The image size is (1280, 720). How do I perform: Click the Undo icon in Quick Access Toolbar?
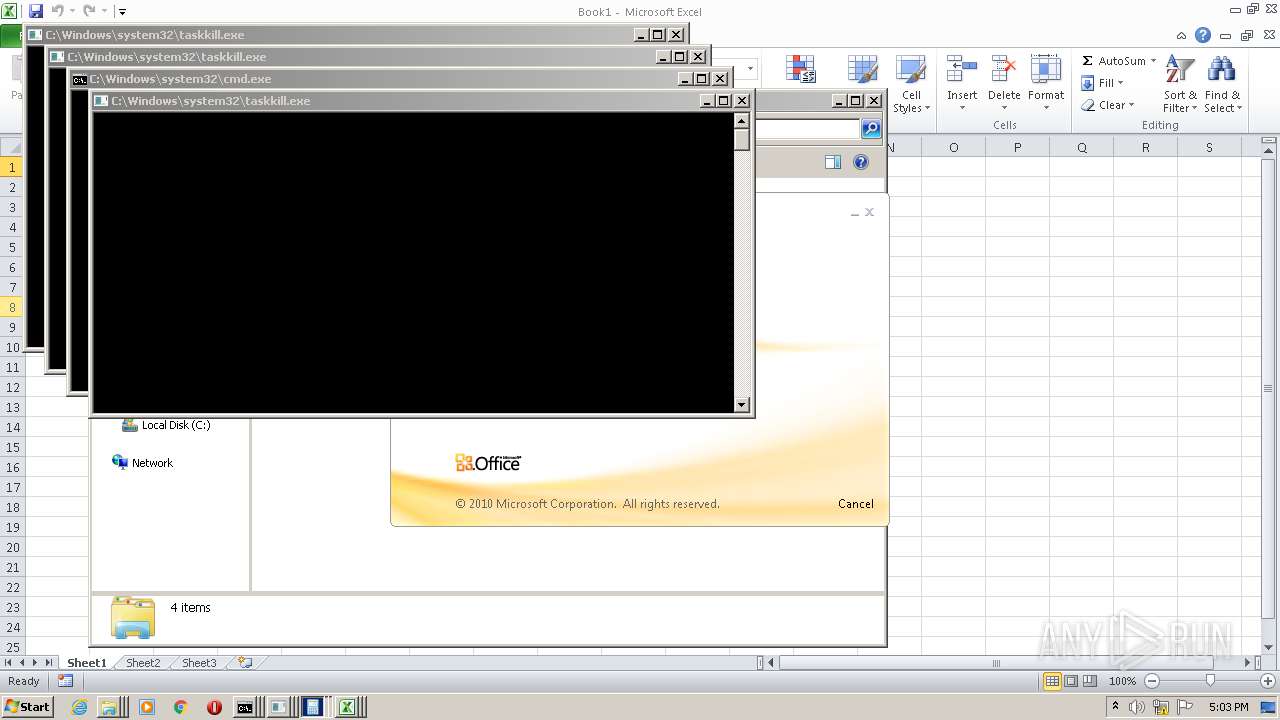click(57, 11)
